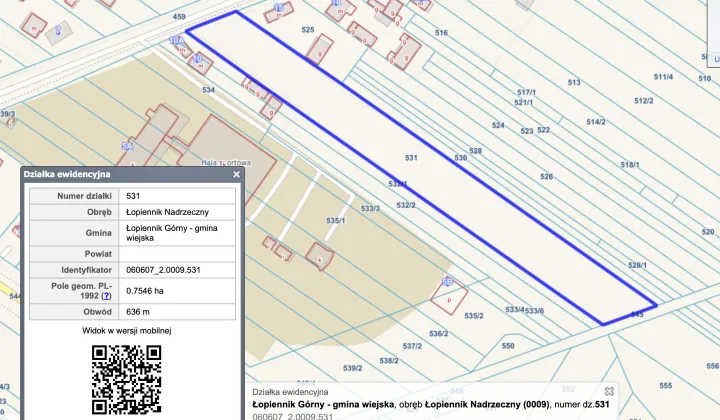720x420 pixels.
Task: Open the Widok w wersji mobilnej link
Action: (127, 330)
